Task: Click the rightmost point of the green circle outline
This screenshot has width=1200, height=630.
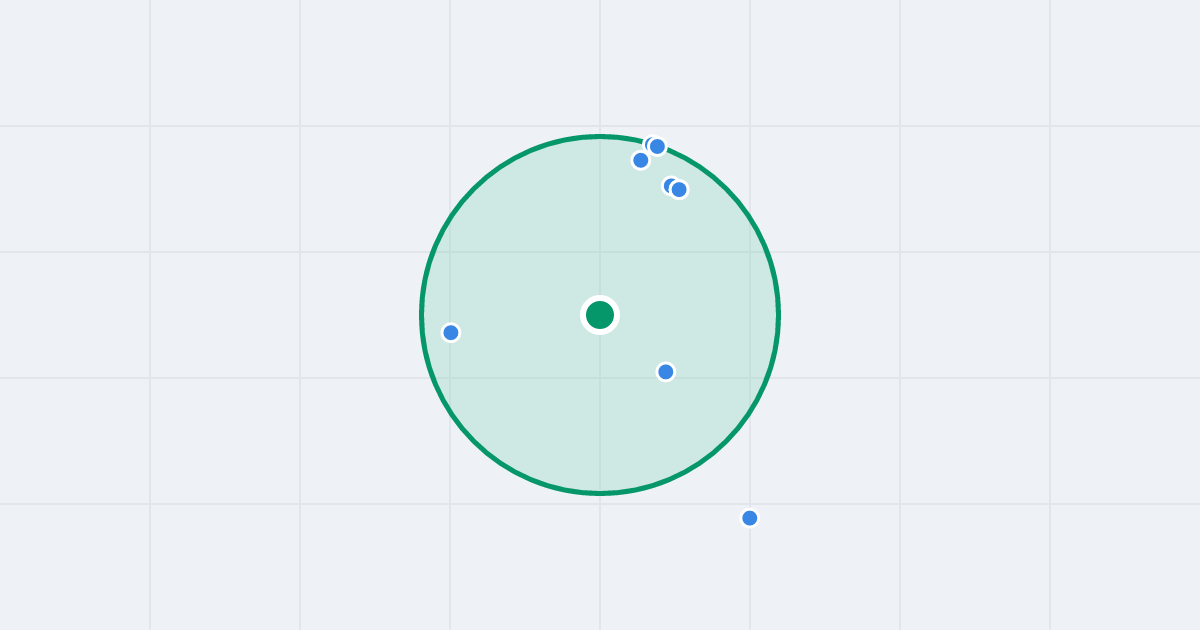Action: coord(778,315)
